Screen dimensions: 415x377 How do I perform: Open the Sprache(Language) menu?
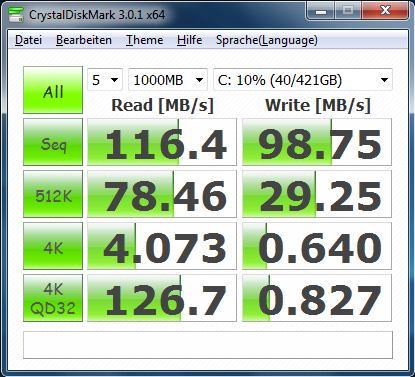(x=267, y=40)
